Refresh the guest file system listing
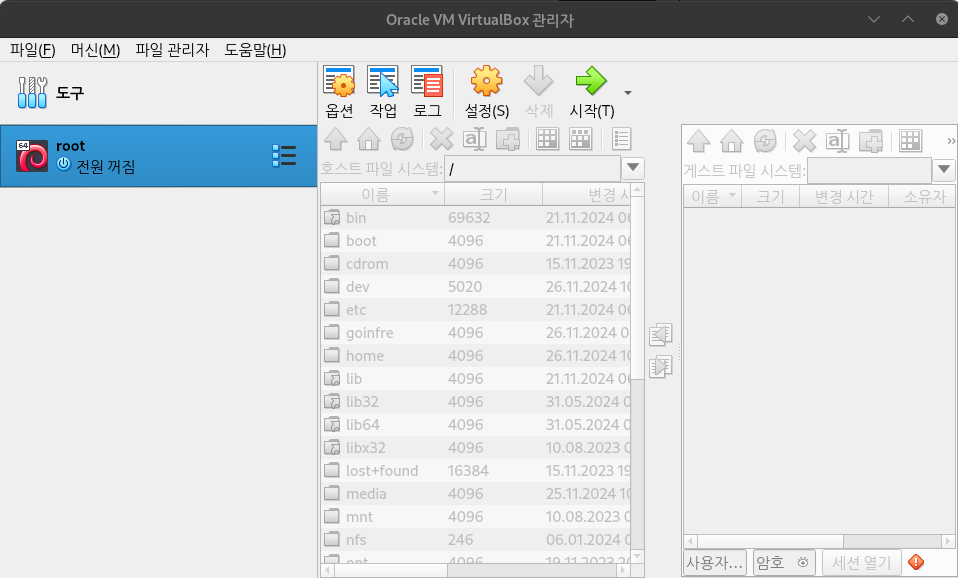 pos(765,141)
